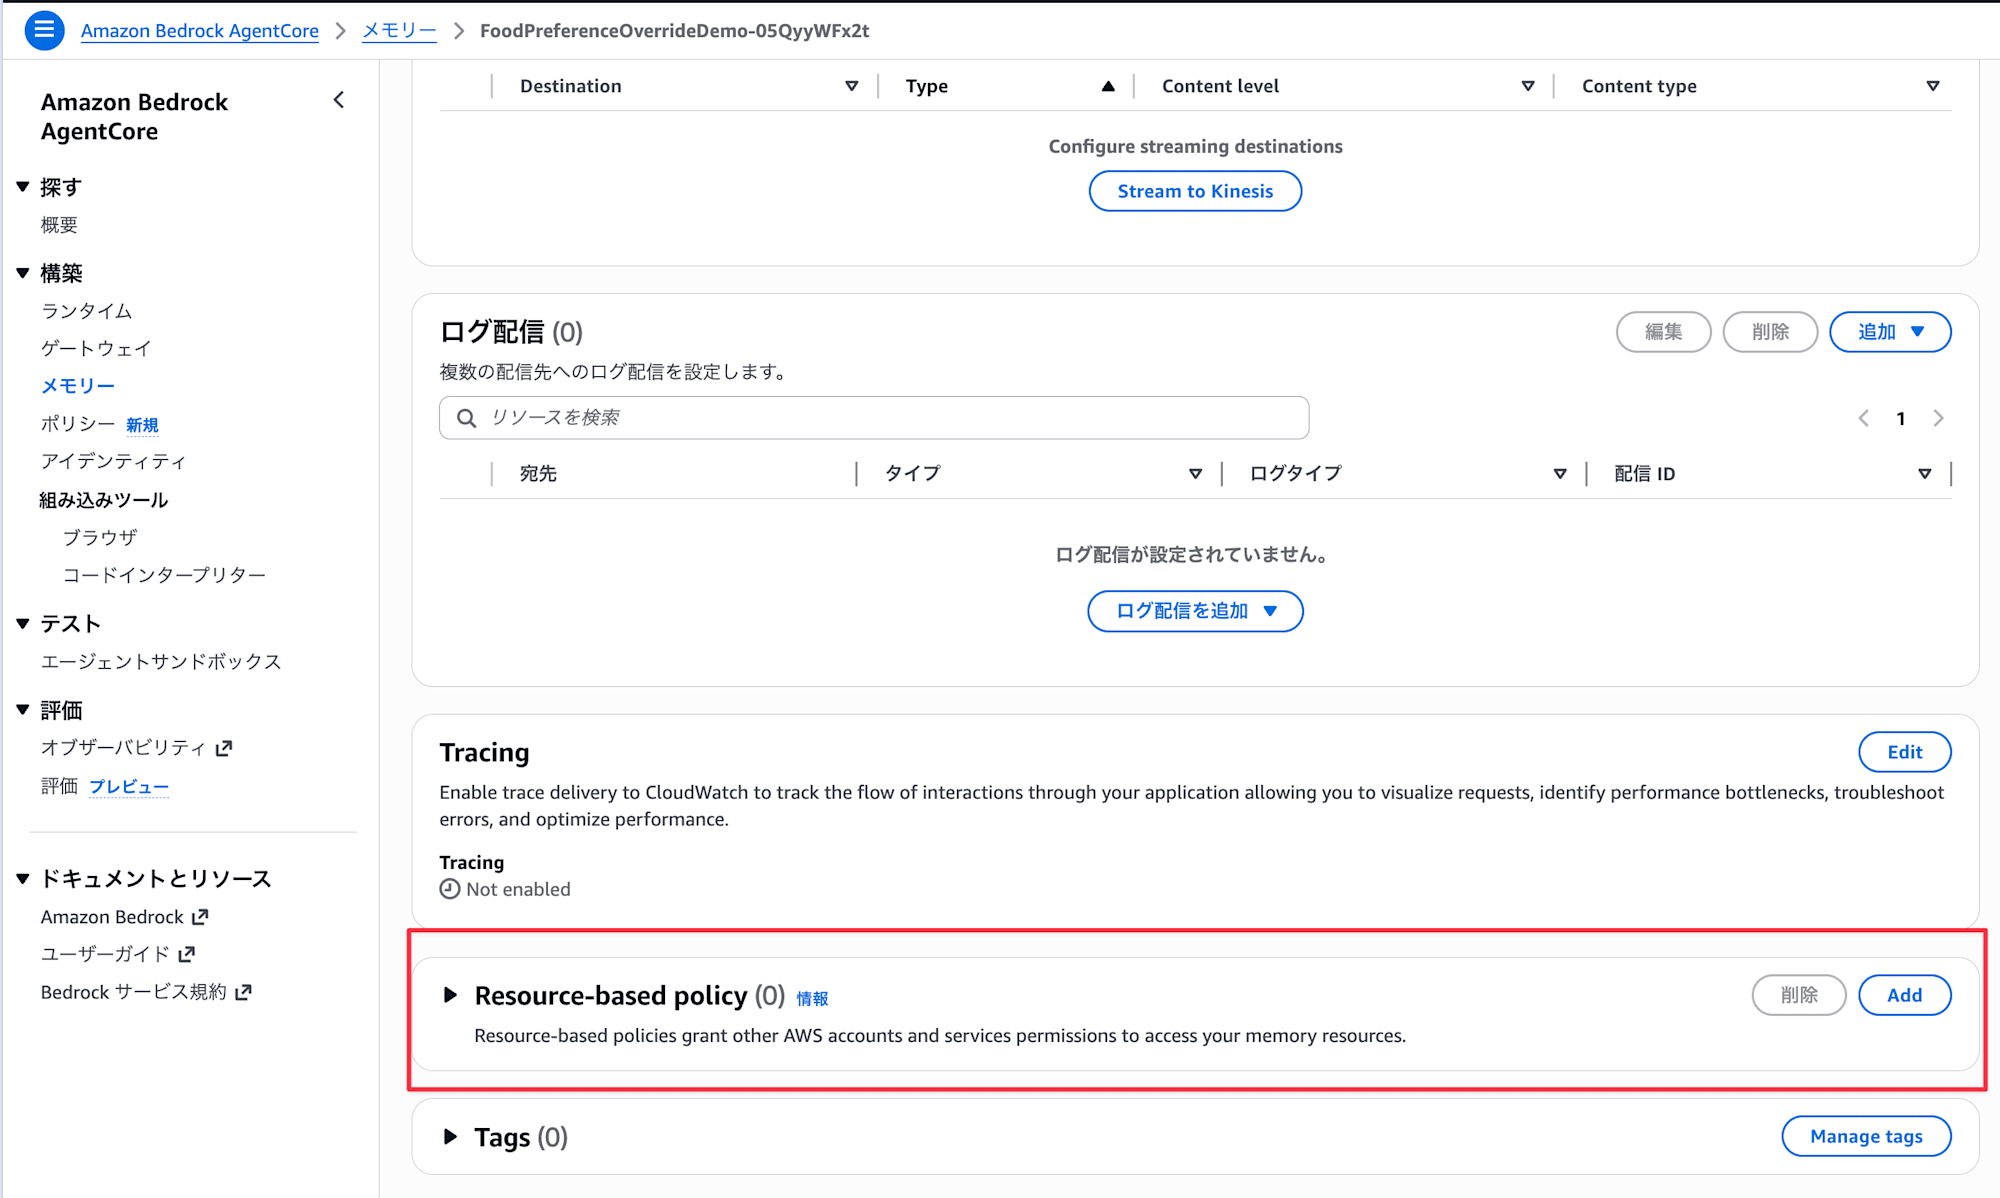This screenshot has width=2000, height=1198.
Task: Click the 配信 ID column sort triangle
Action: tap(1924, 474)
